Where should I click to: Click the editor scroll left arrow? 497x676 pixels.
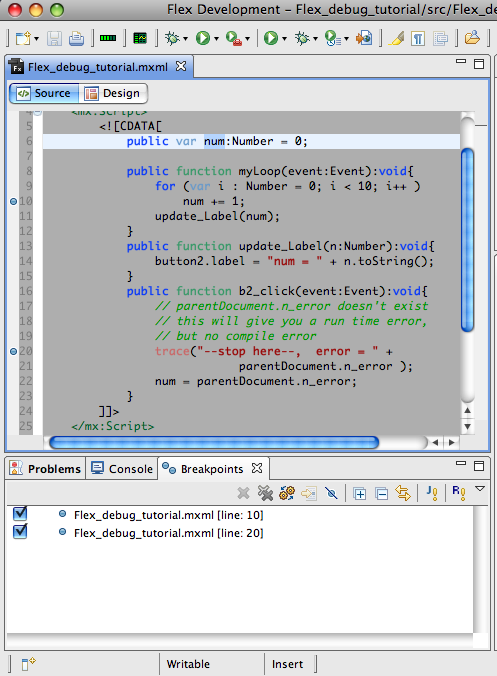pyautogui.click(x=435, y=442)
